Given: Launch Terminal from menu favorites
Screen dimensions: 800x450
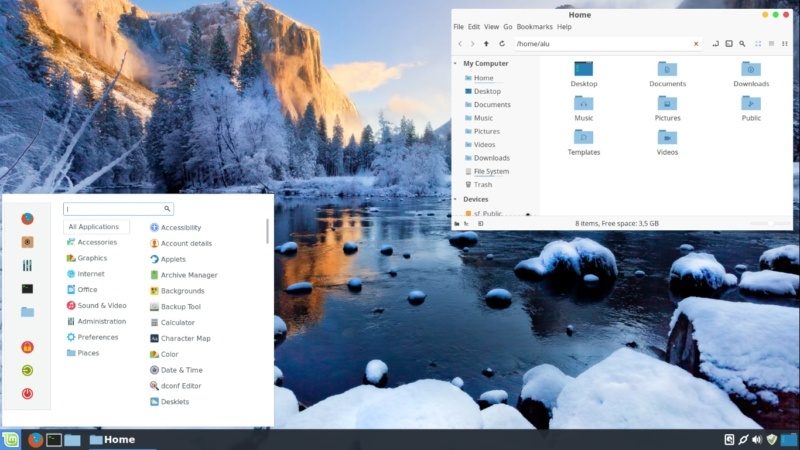Looking at the screenshot, I should coord(28,289).
